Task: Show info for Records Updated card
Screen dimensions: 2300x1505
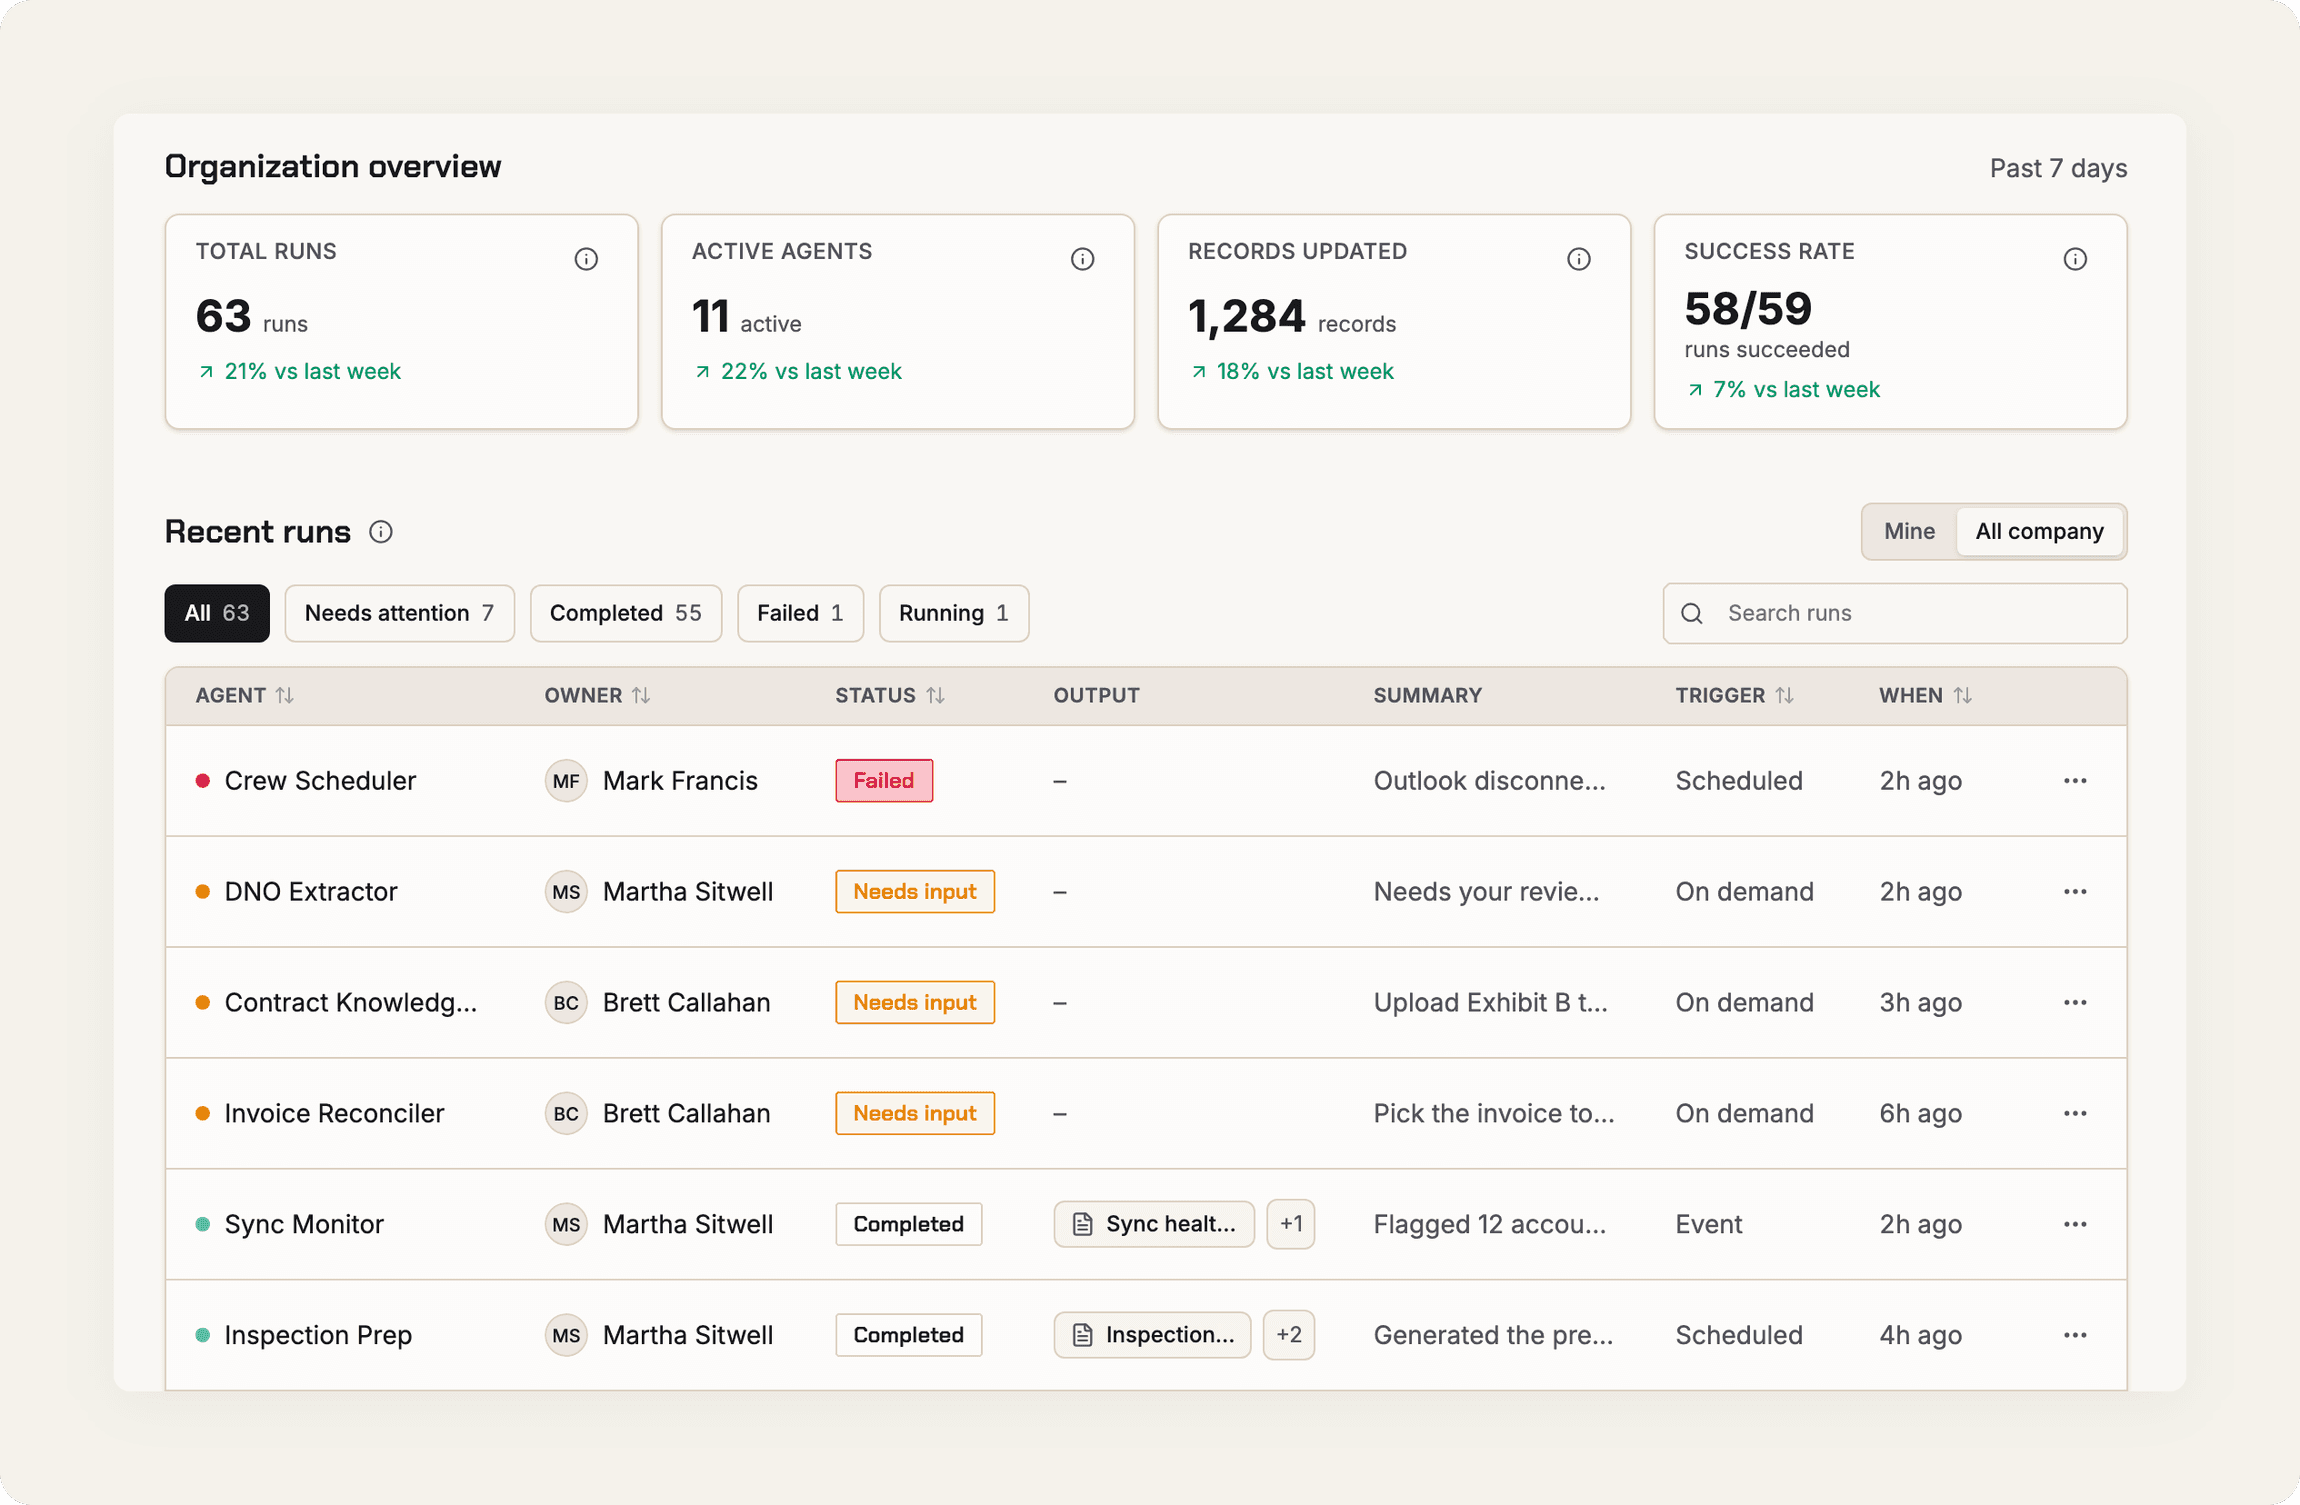Action: click(x=1578, y=260)
